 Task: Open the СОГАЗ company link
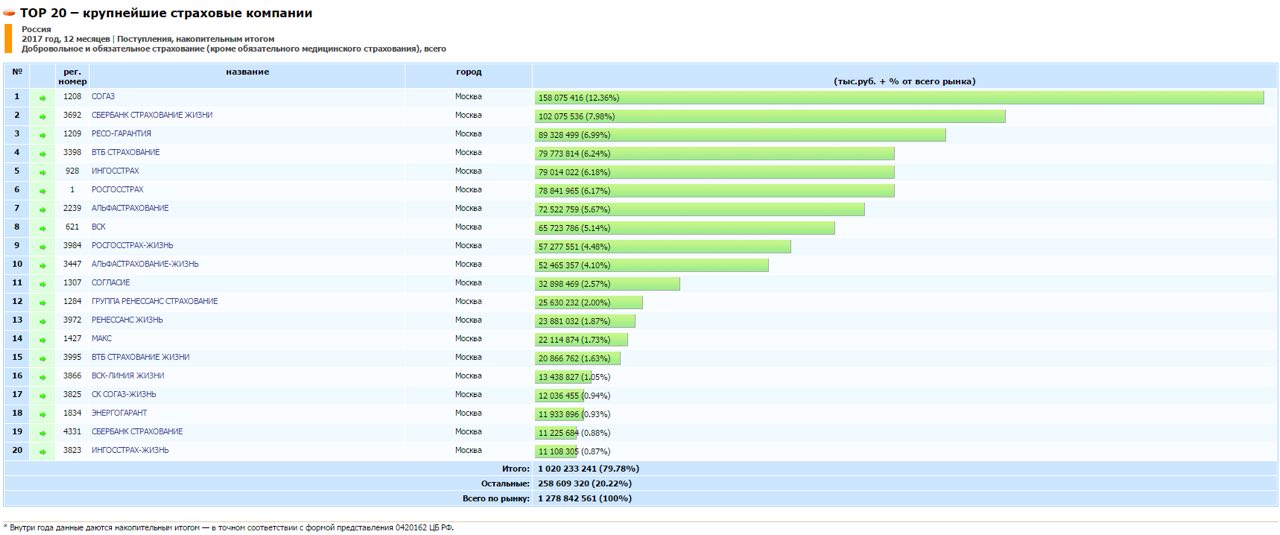[103, 97]
